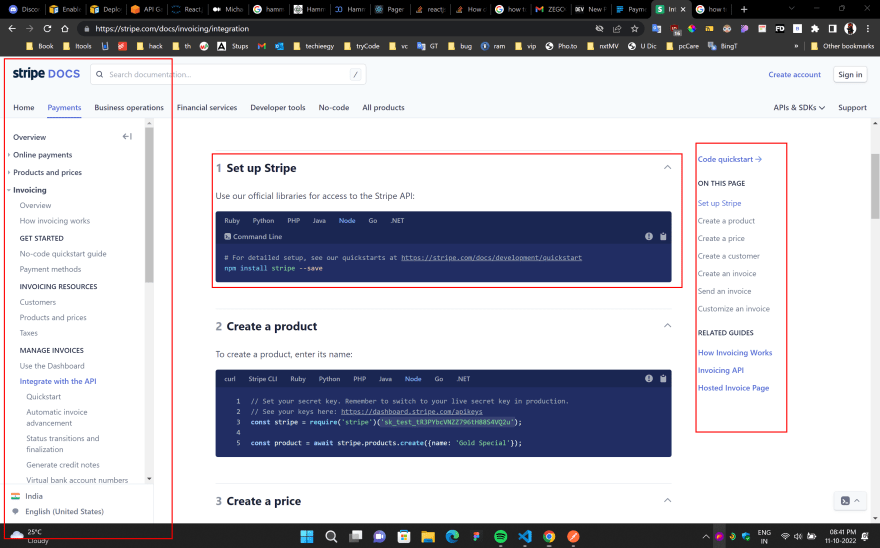Open the Chrome three-dot menu
The image size is (880, 548).
click(868, 29)
